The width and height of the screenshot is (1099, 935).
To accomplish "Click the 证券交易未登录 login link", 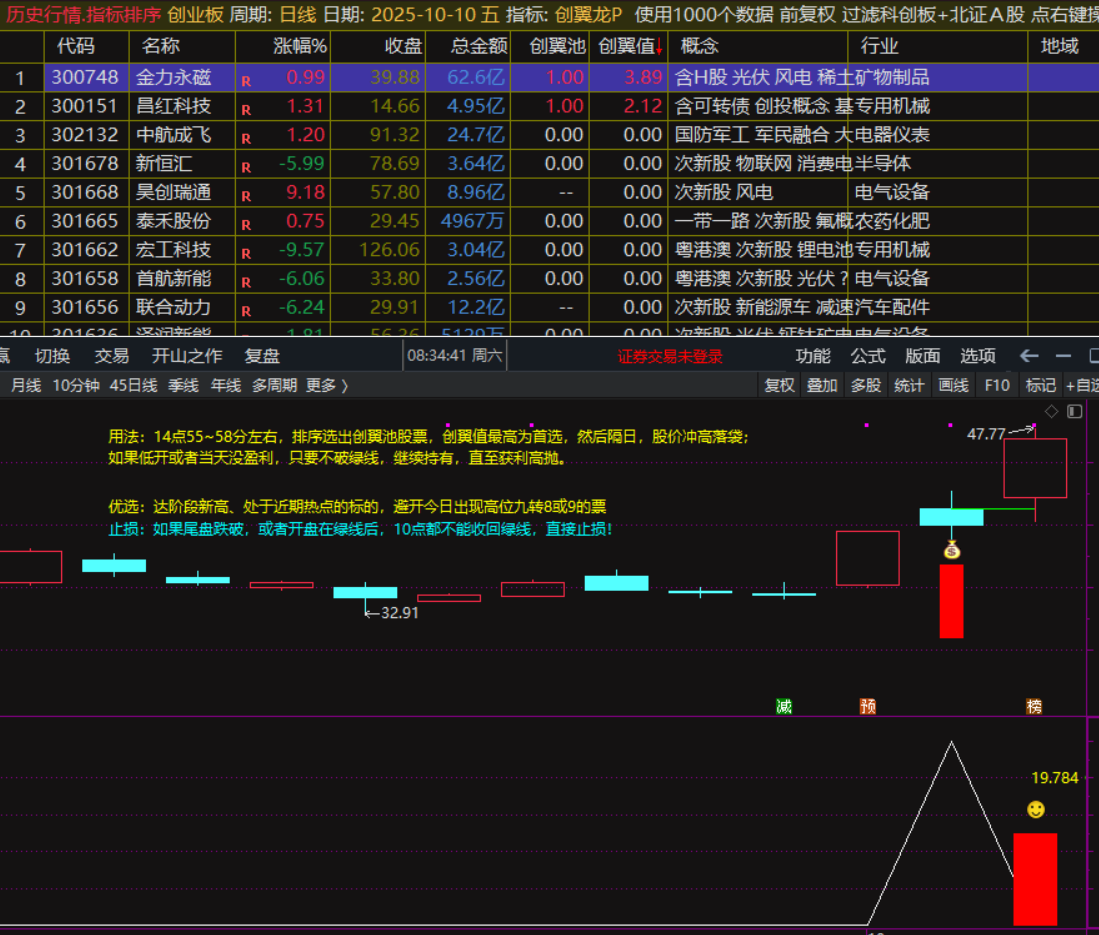I will [669, 356].
